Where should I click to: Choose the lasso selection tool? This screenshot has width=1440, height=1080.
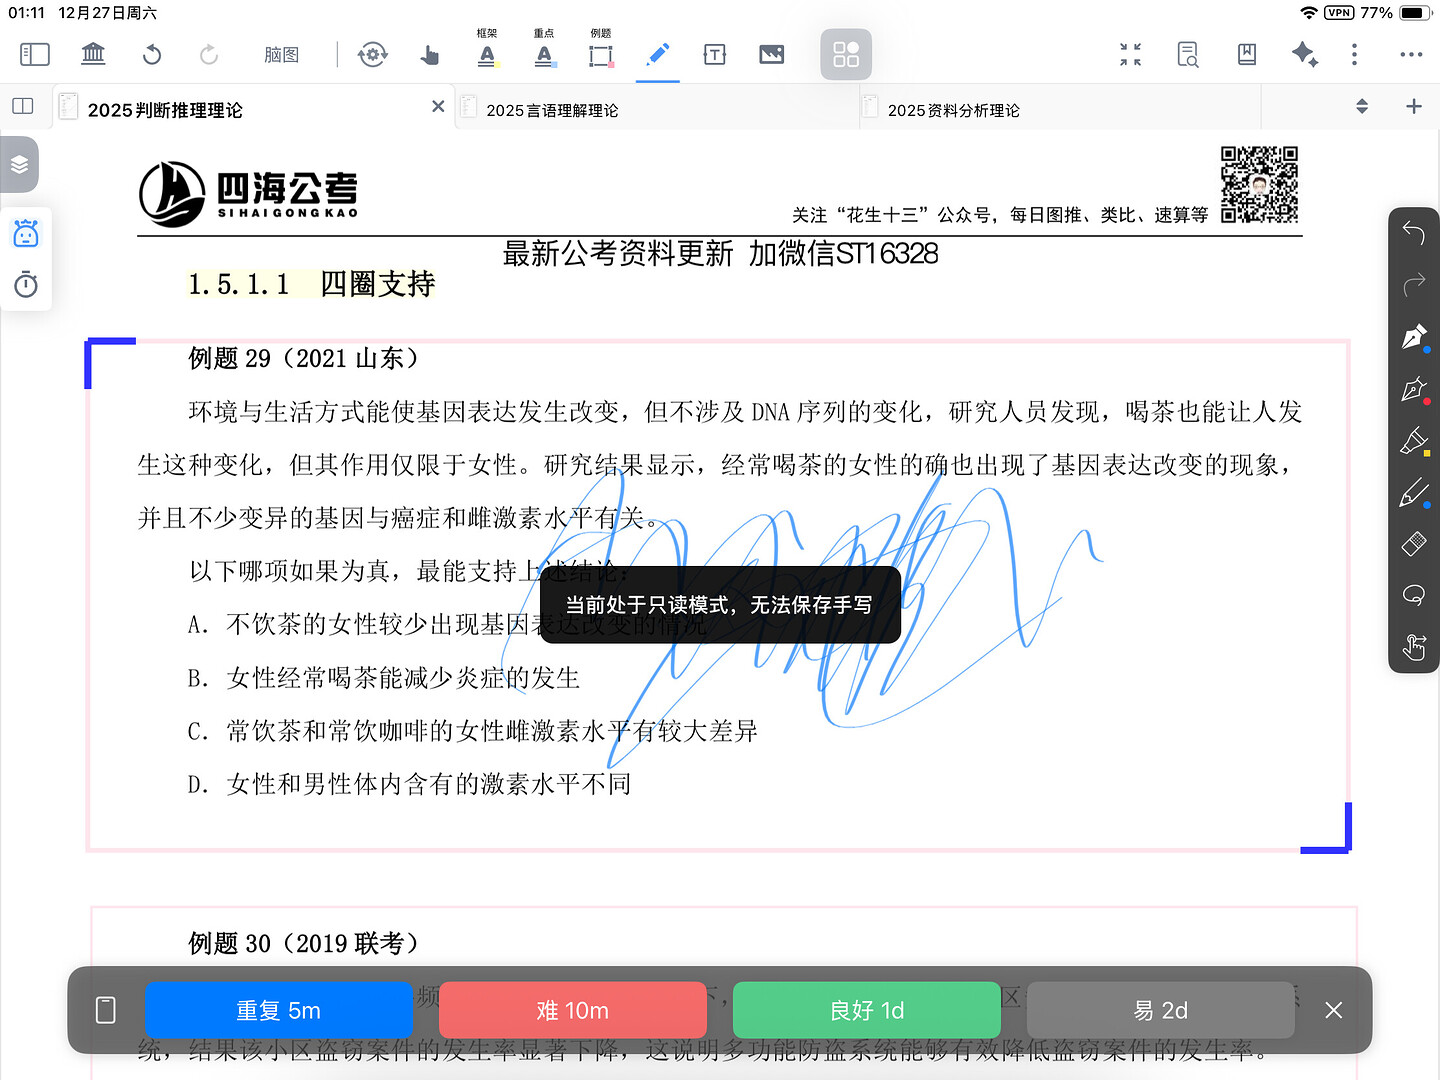click(1413, 596)
